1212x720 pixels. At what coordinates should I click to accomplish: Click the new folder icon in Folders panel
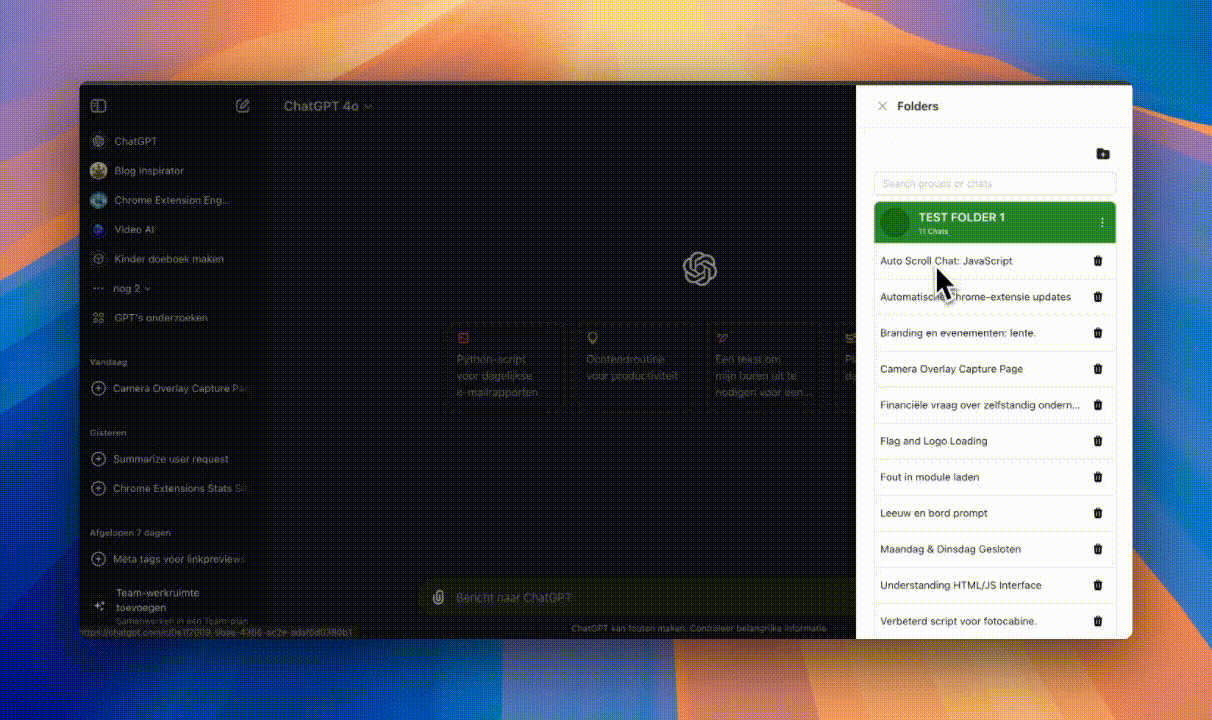[x=1102, y=154]
